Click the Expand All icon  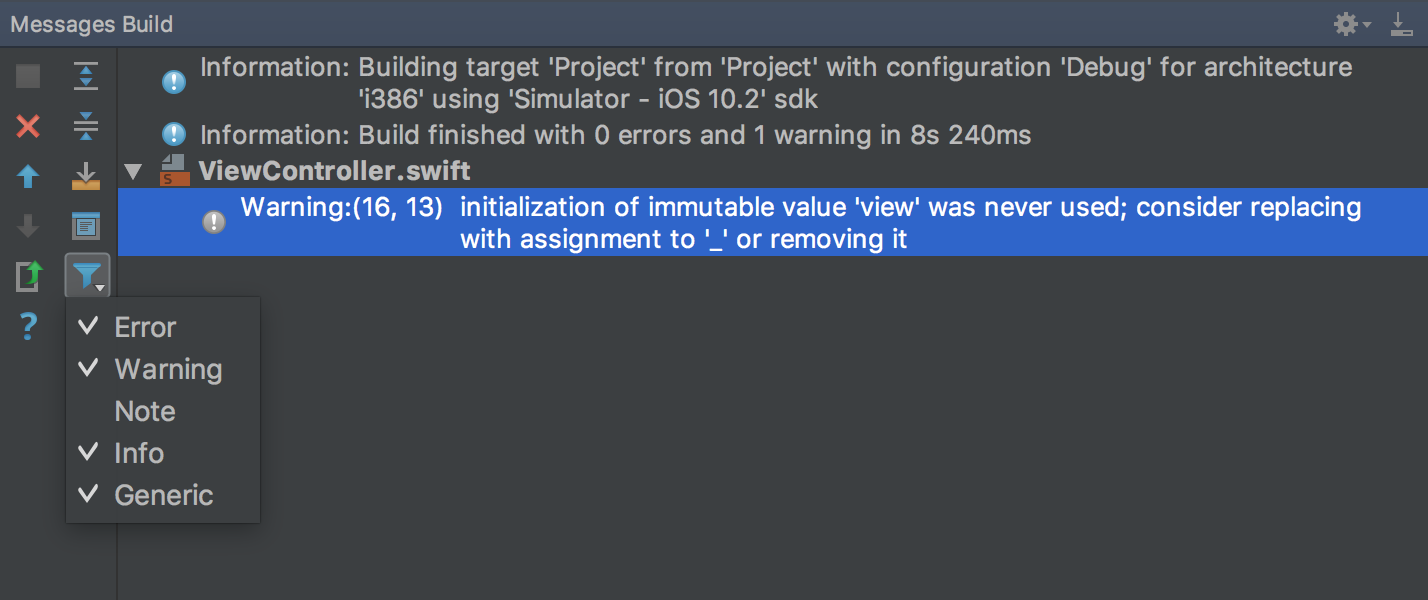pyautogui.click(x=86, y=76)
